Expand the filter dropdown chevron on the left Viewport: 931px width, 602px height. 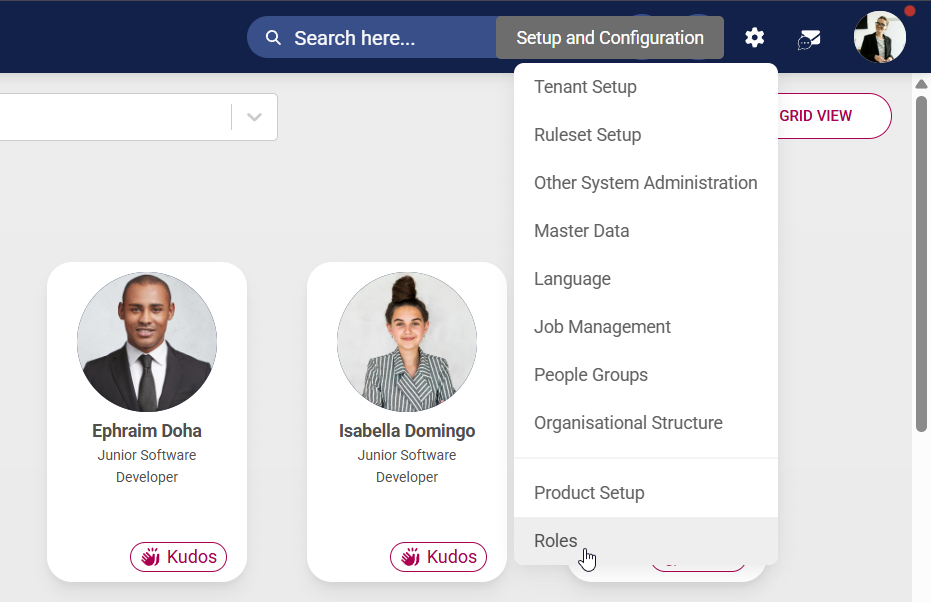point(253,116)
